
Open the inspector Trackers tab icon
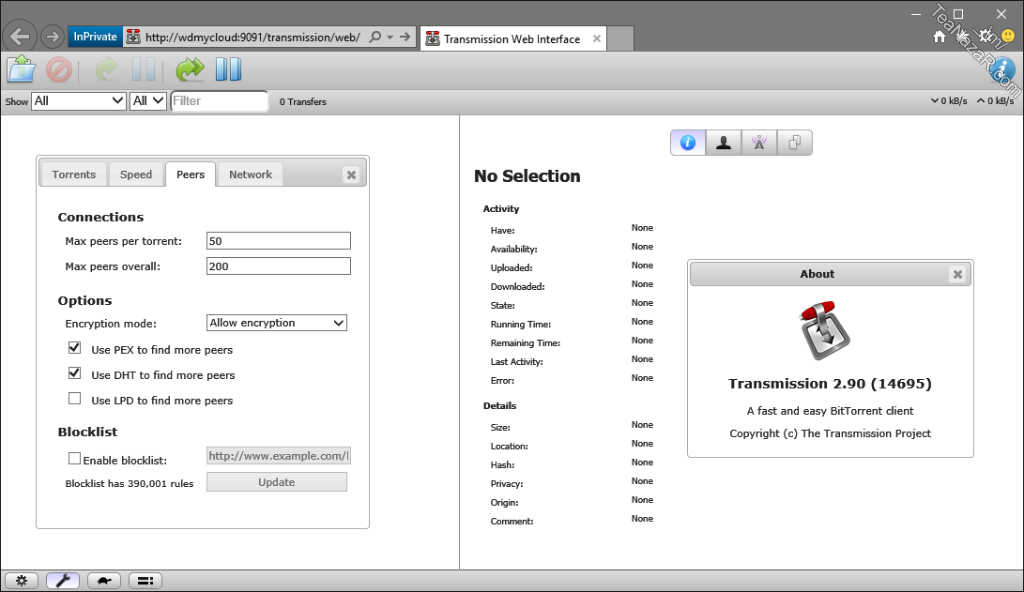759,142
